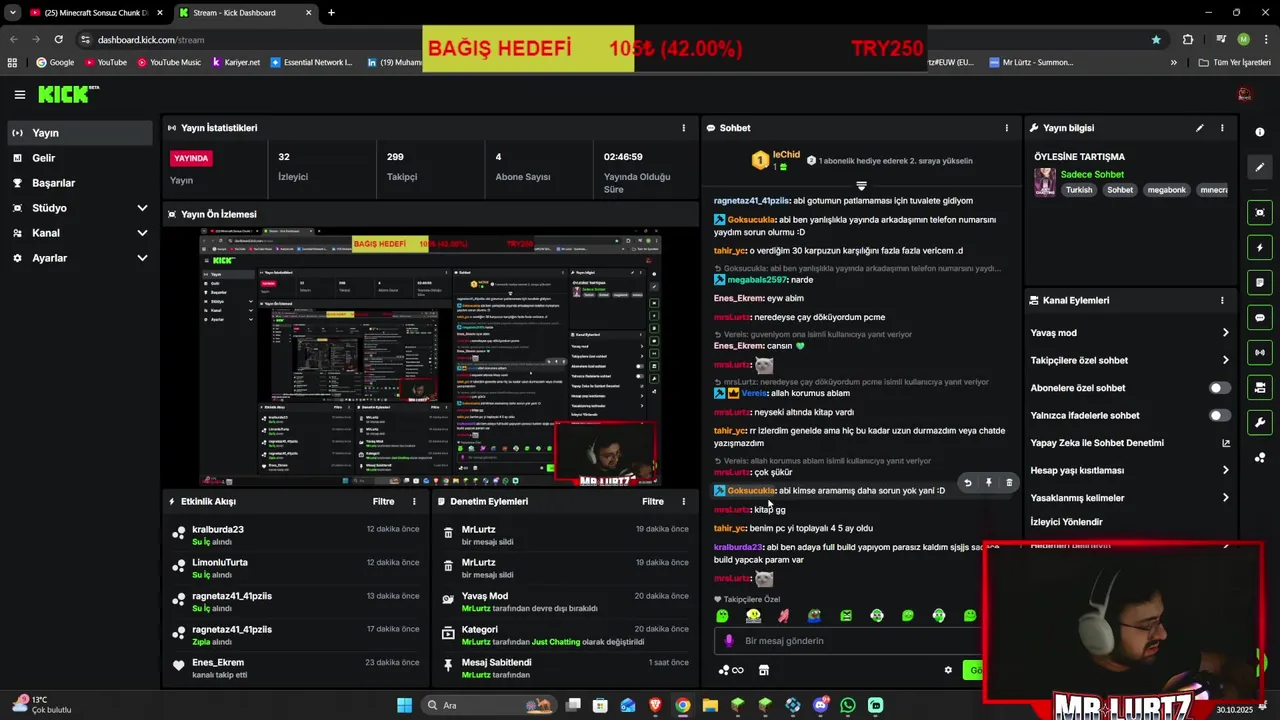Open Etkinlik Akışı three-dot menu
Viewport: 1280px width, 720px height.
coord(414,501)
